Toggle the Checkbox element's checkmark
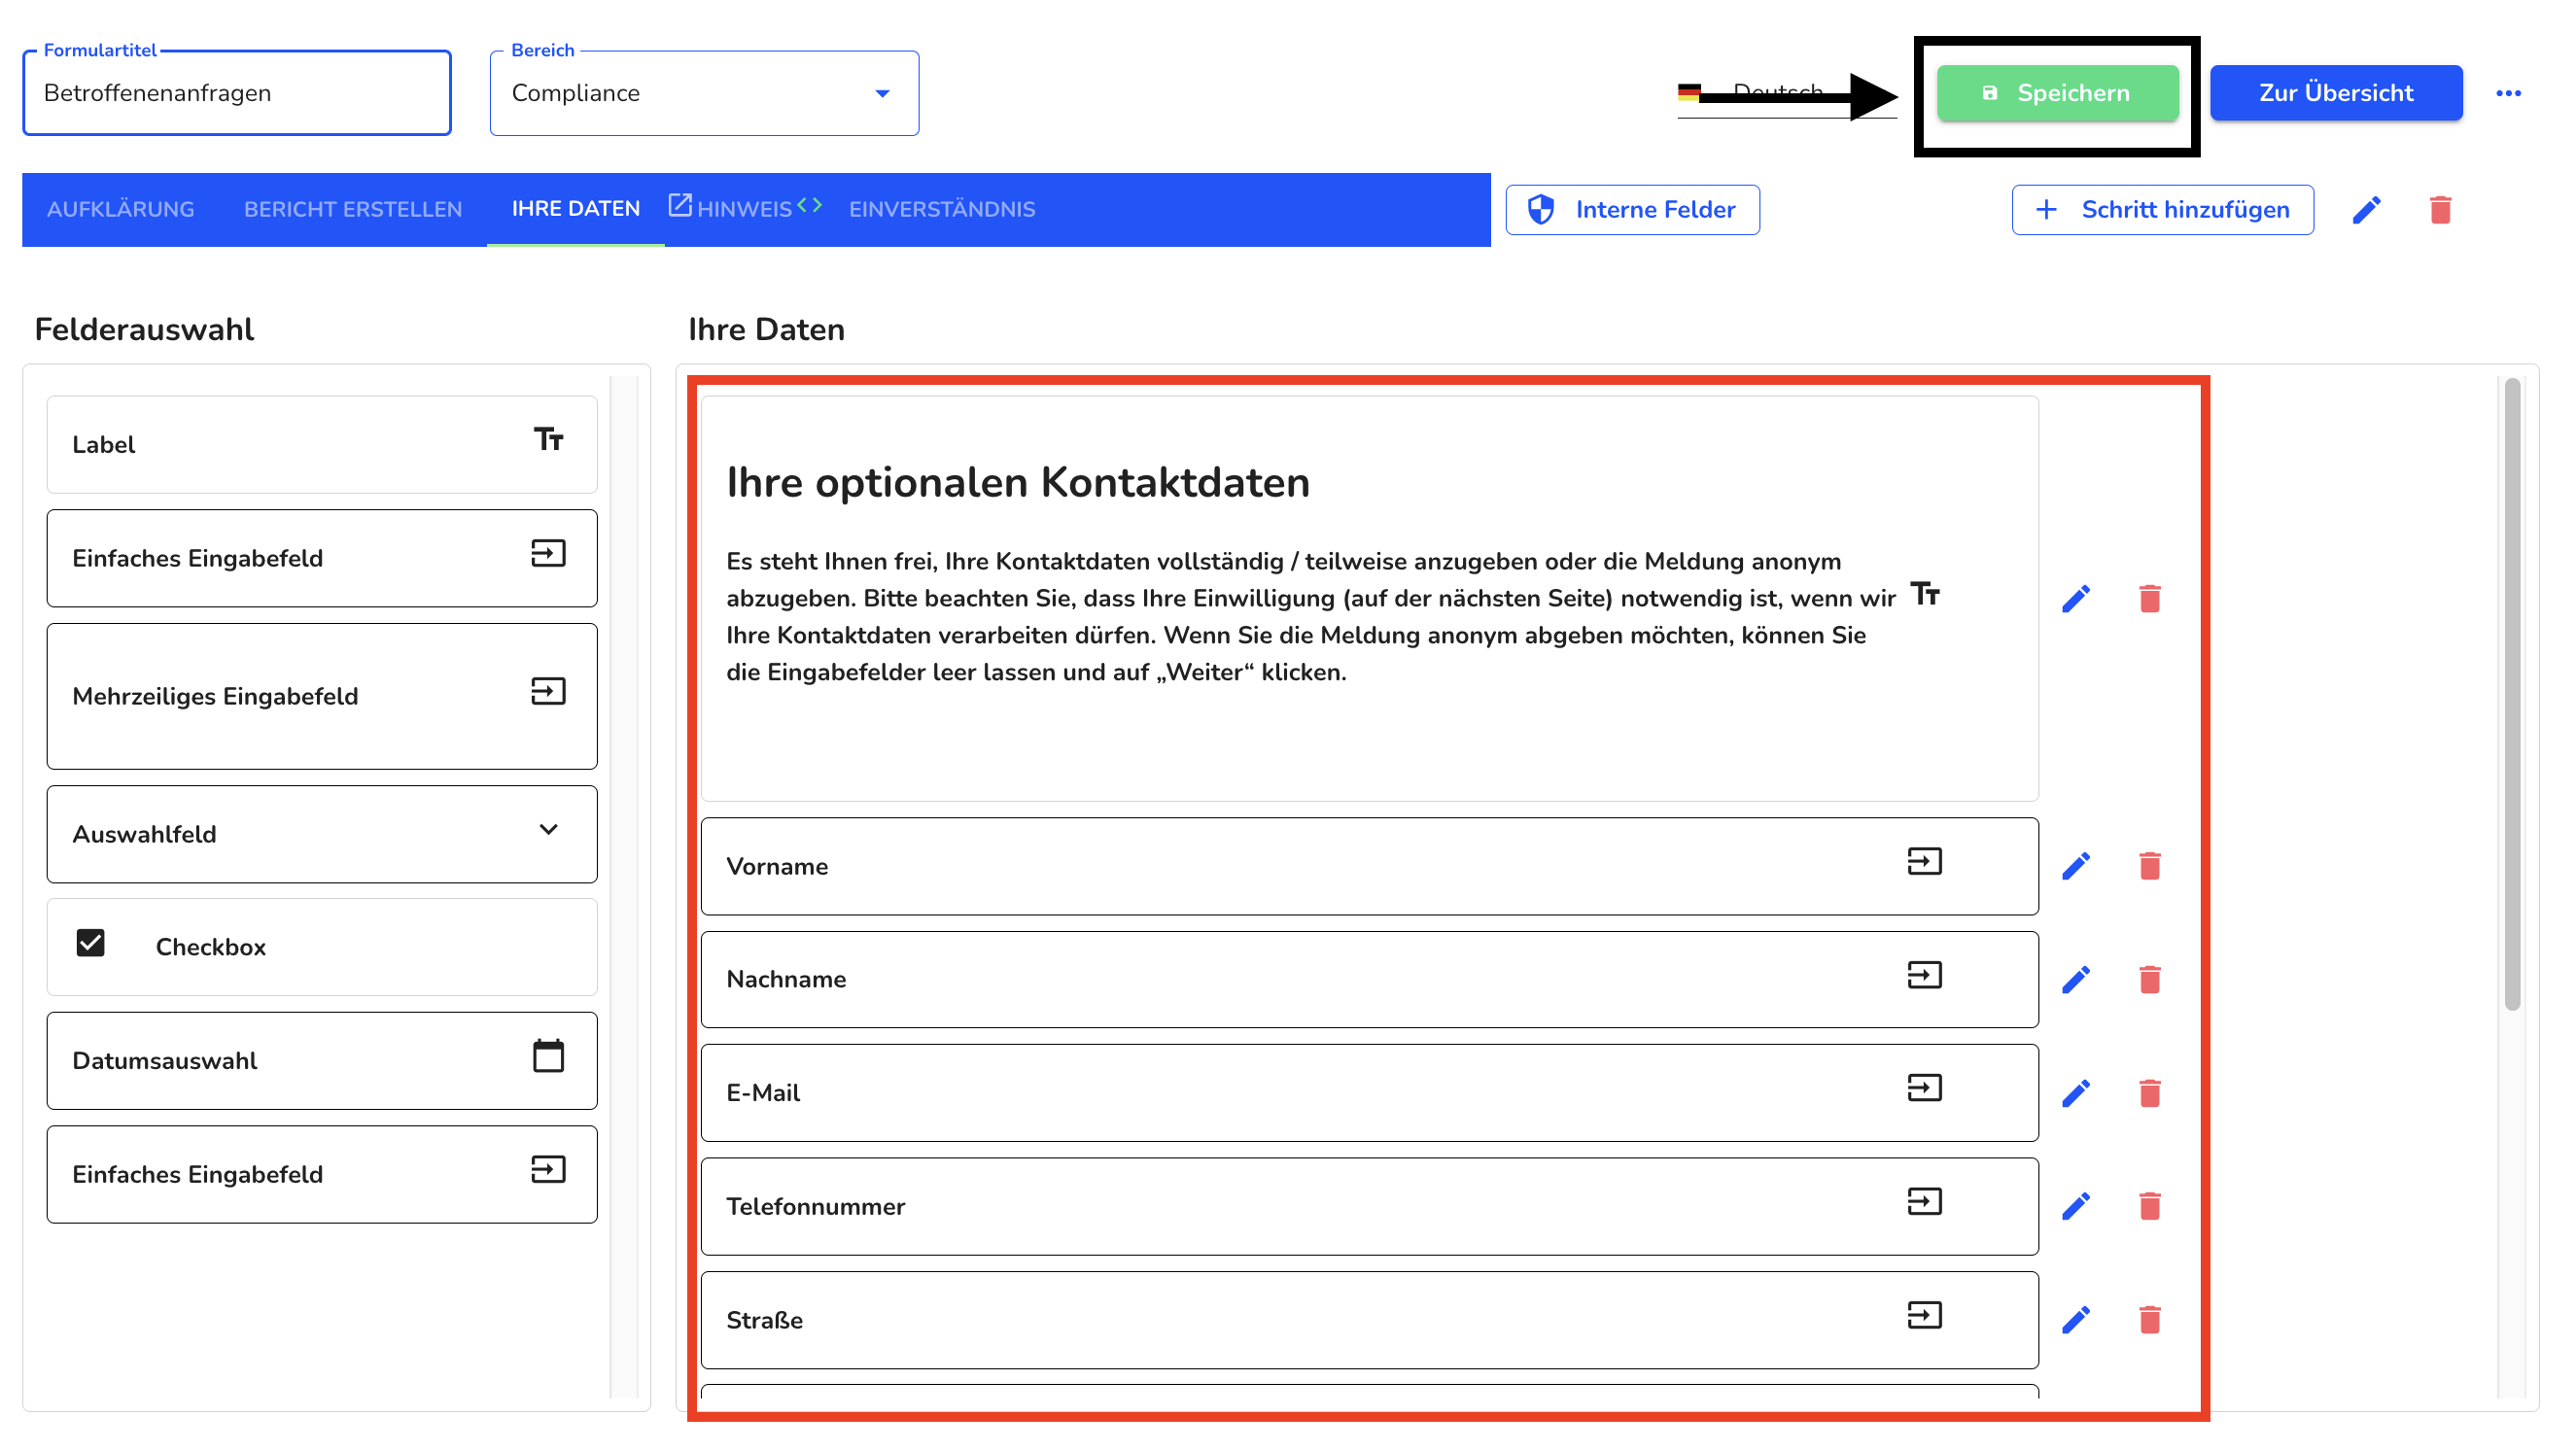The width and height of the screenshot is (2576, 1450). click(x=90, y=943)
